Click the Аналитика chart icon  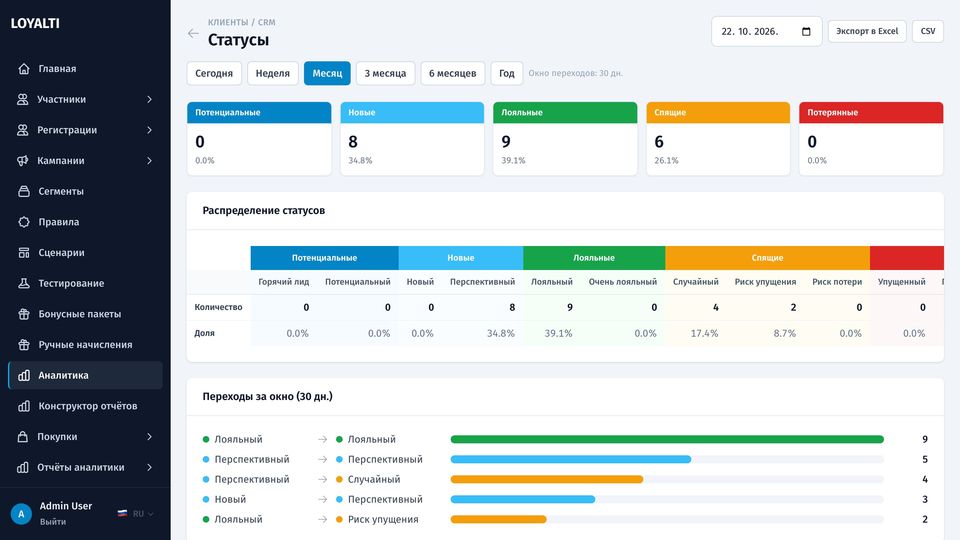[23, 375]
